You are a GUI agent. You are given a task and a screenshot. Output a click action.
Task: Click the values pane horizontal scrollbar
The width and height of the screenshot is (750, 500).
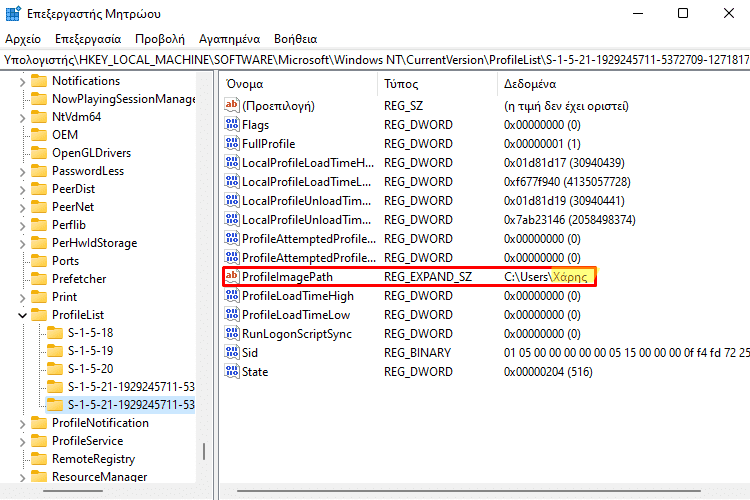[469, 491]
